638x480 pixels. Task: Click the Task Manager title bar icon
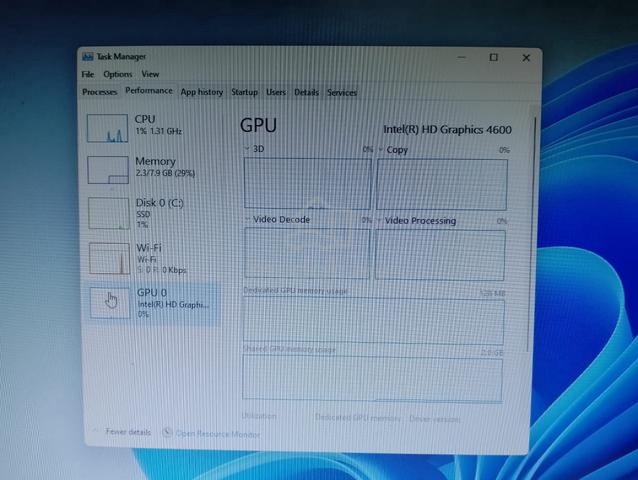coord(88,57)
